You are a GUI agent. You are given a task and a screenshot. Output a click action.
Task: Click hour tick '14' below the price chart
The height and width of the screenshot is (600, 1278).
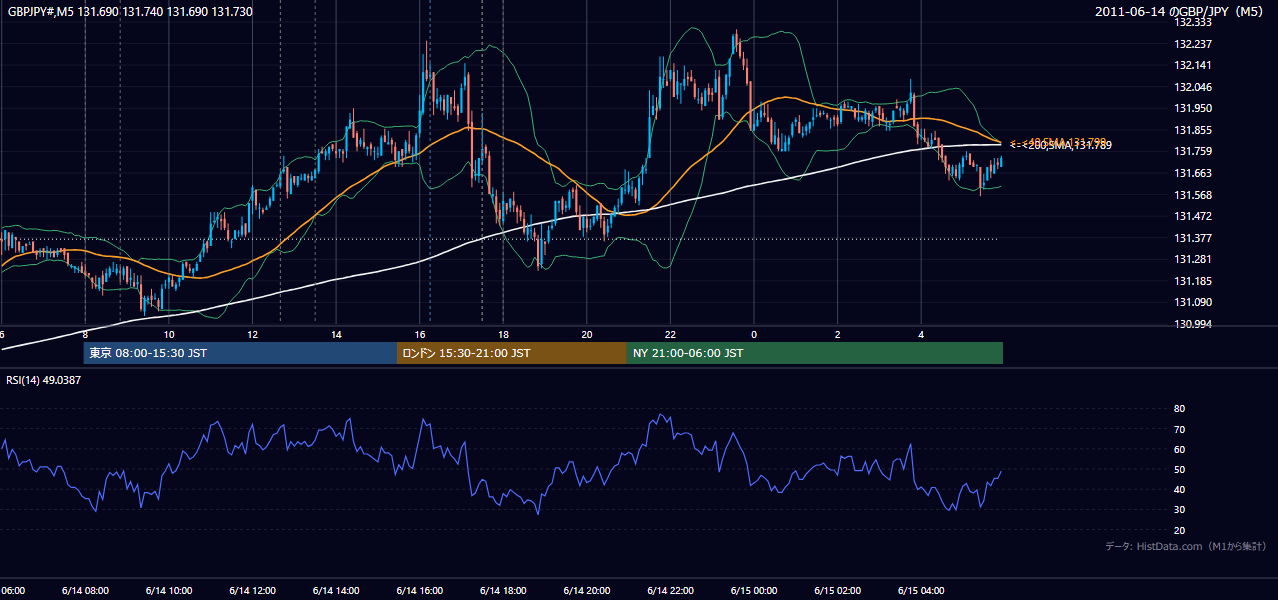click(336, 335)
